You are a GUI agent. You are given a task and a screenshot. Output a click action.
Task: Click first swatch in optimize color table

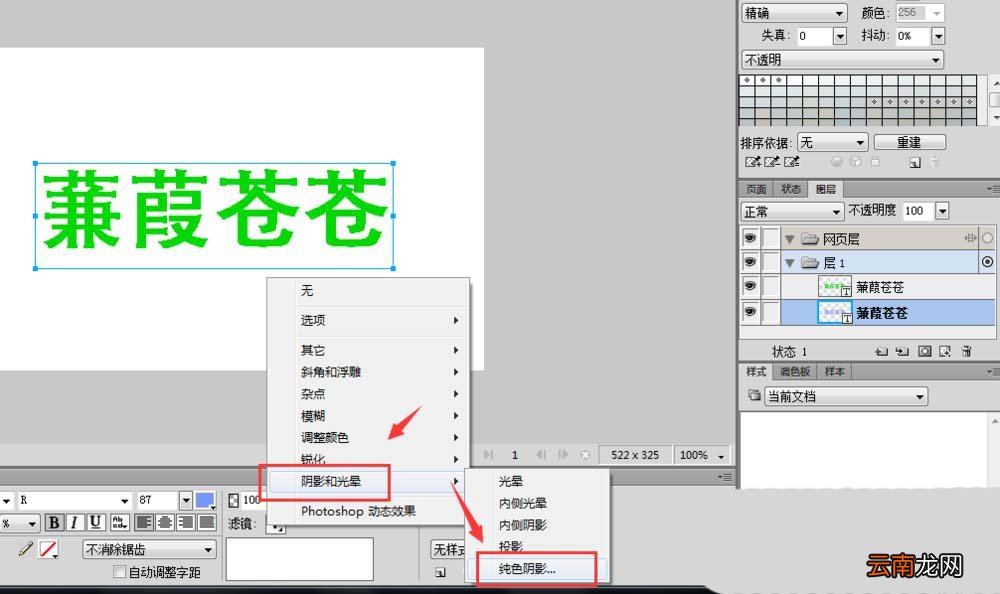coord(747,80)
